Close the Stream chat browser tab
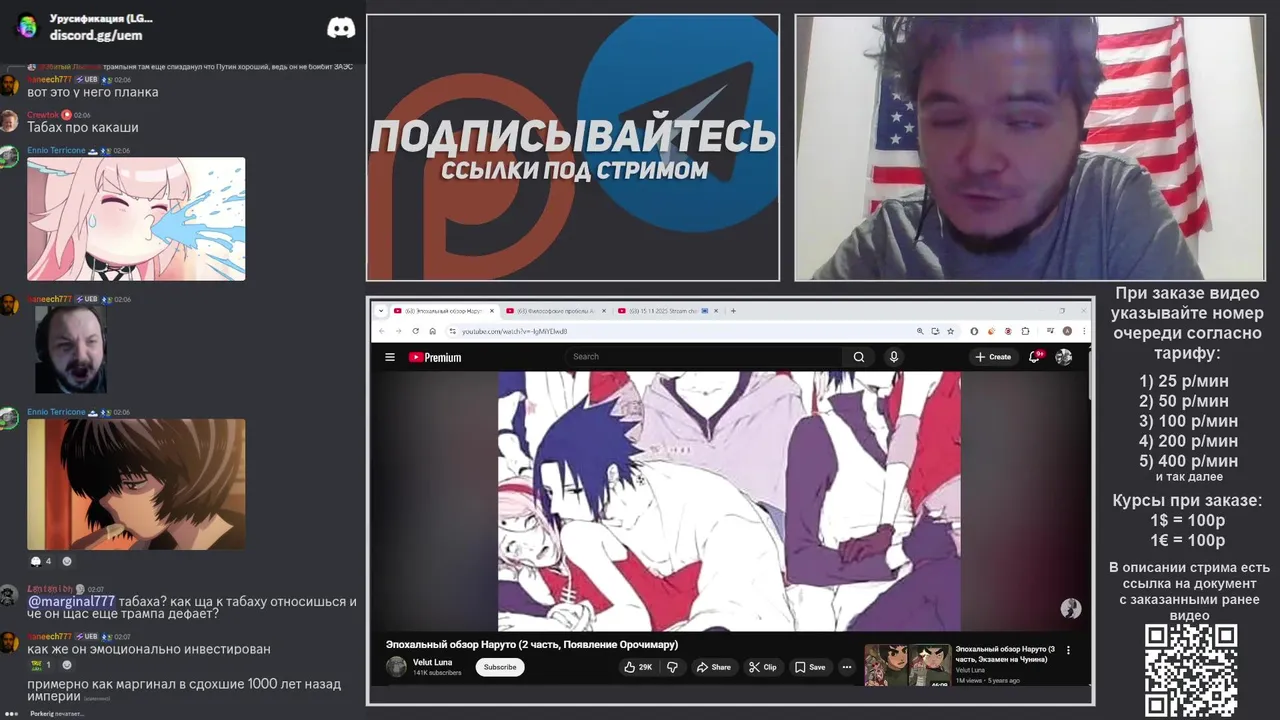Image resolution: width=1280 pixels, height=720 pixels. coord(715,311)
